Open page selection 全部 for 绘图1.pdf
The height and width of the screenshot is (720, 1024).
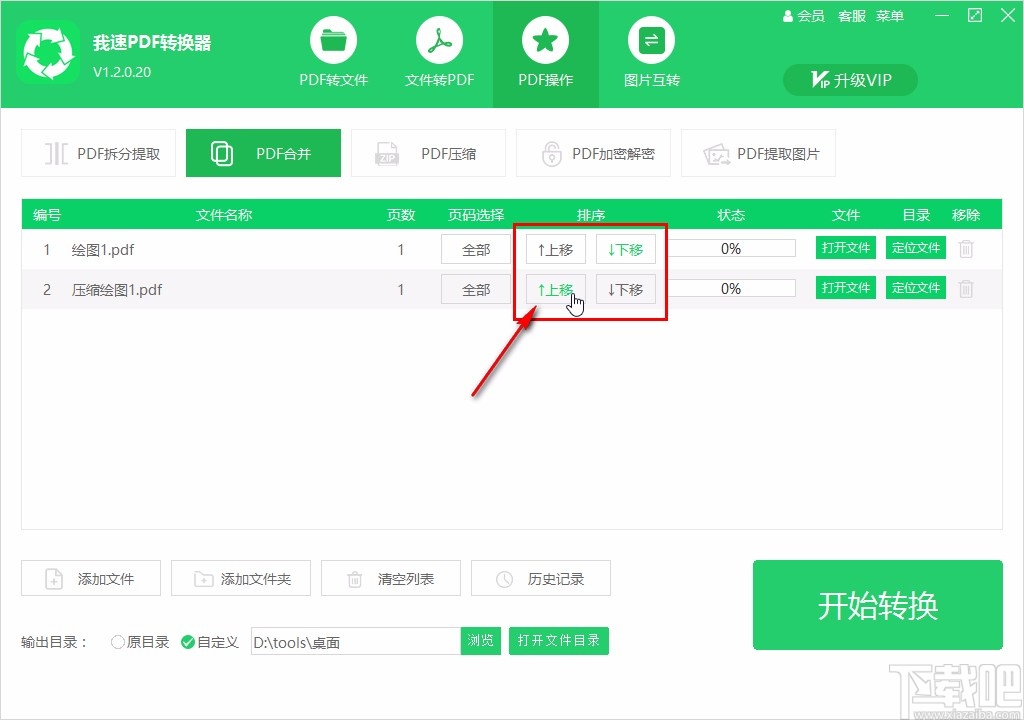pyautogui.click(x=474, y=248)
